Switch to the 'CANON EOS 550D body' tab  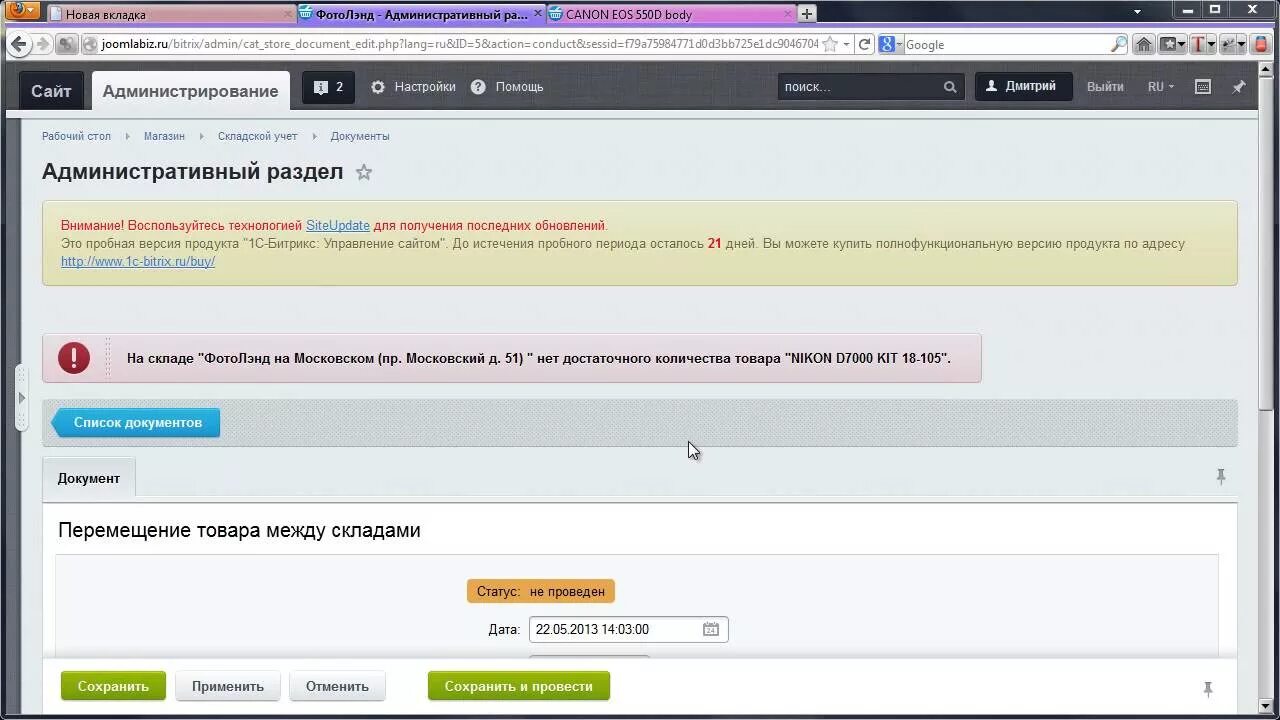click(670, 14)
